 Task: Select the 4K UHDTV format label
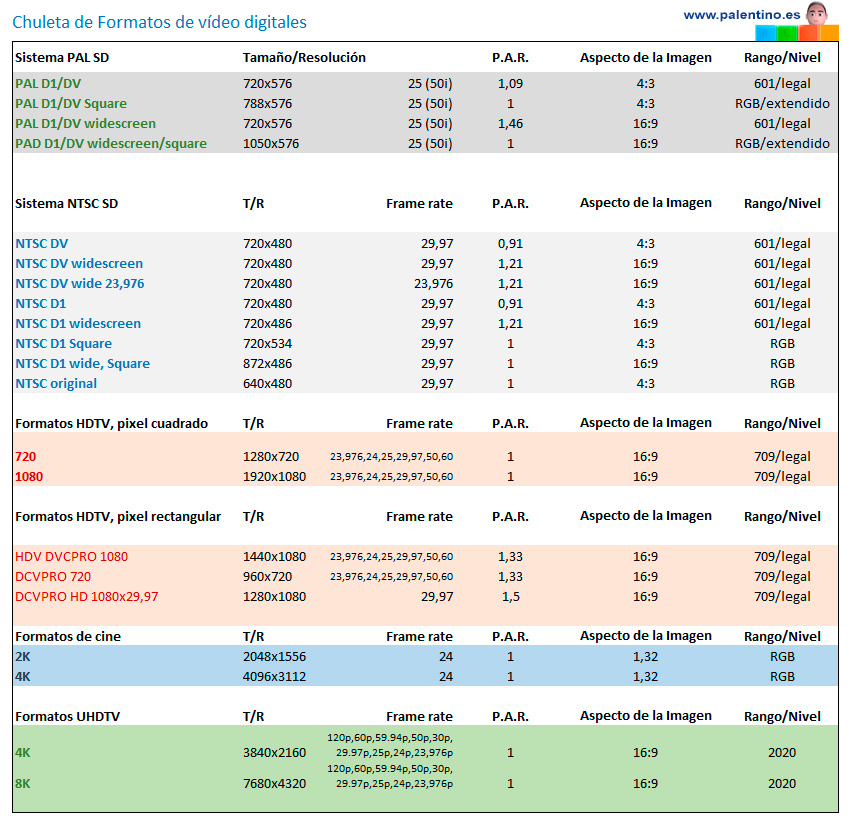pos(21,752)
